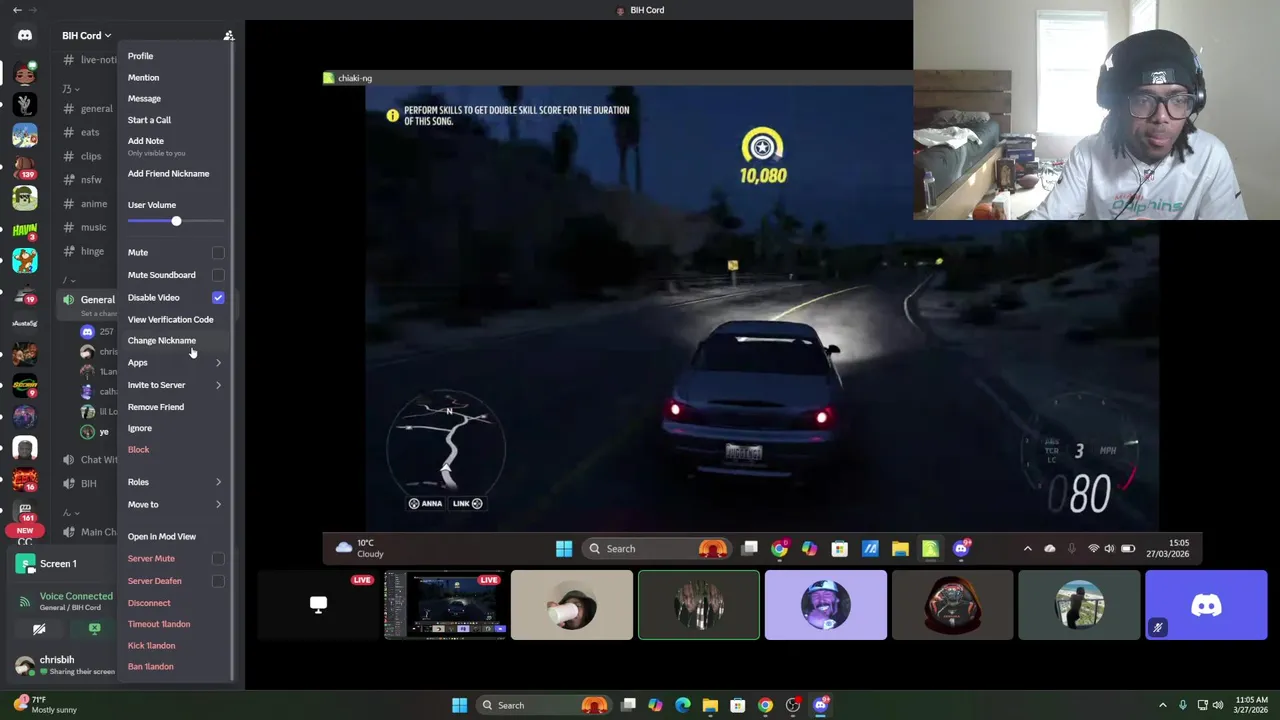
Task: Click the invite members icon beside BIH Cord
Action: point(228,36)
